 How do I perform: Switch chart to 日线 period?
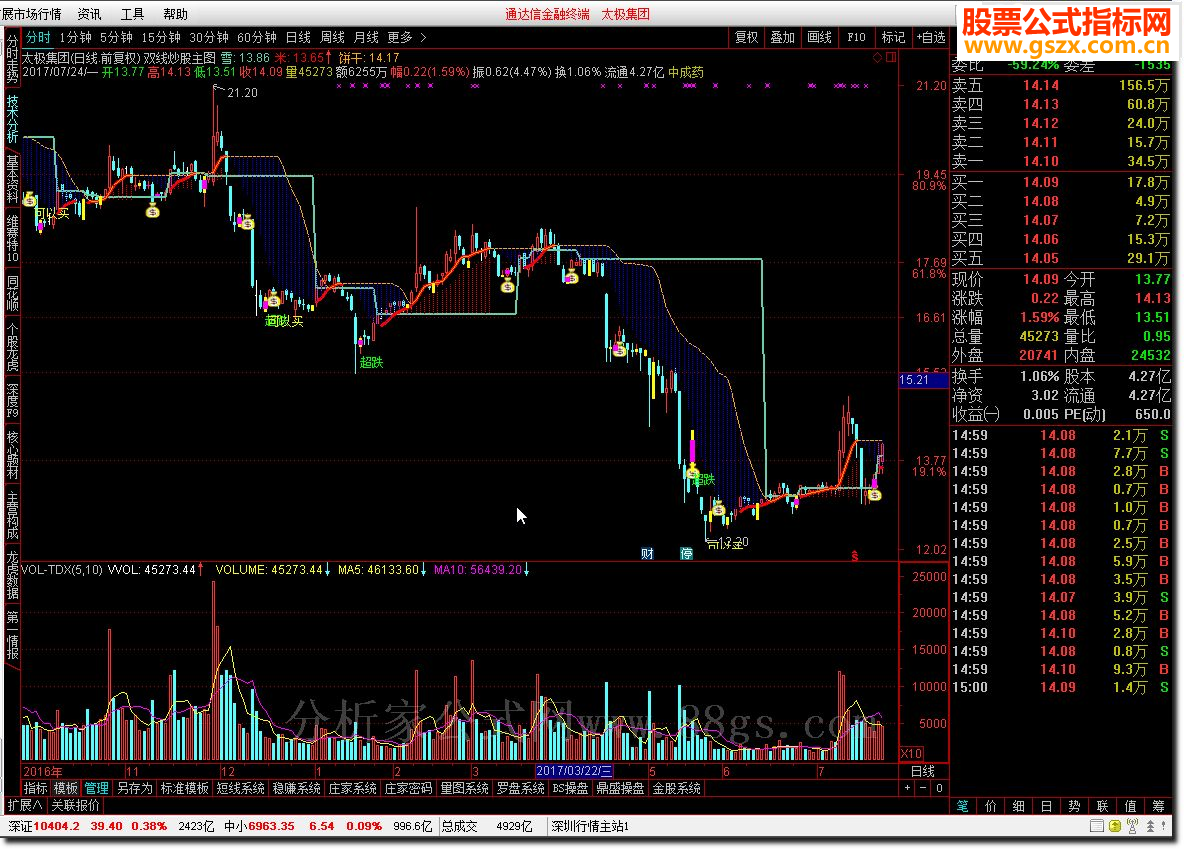tap(298, 37)
